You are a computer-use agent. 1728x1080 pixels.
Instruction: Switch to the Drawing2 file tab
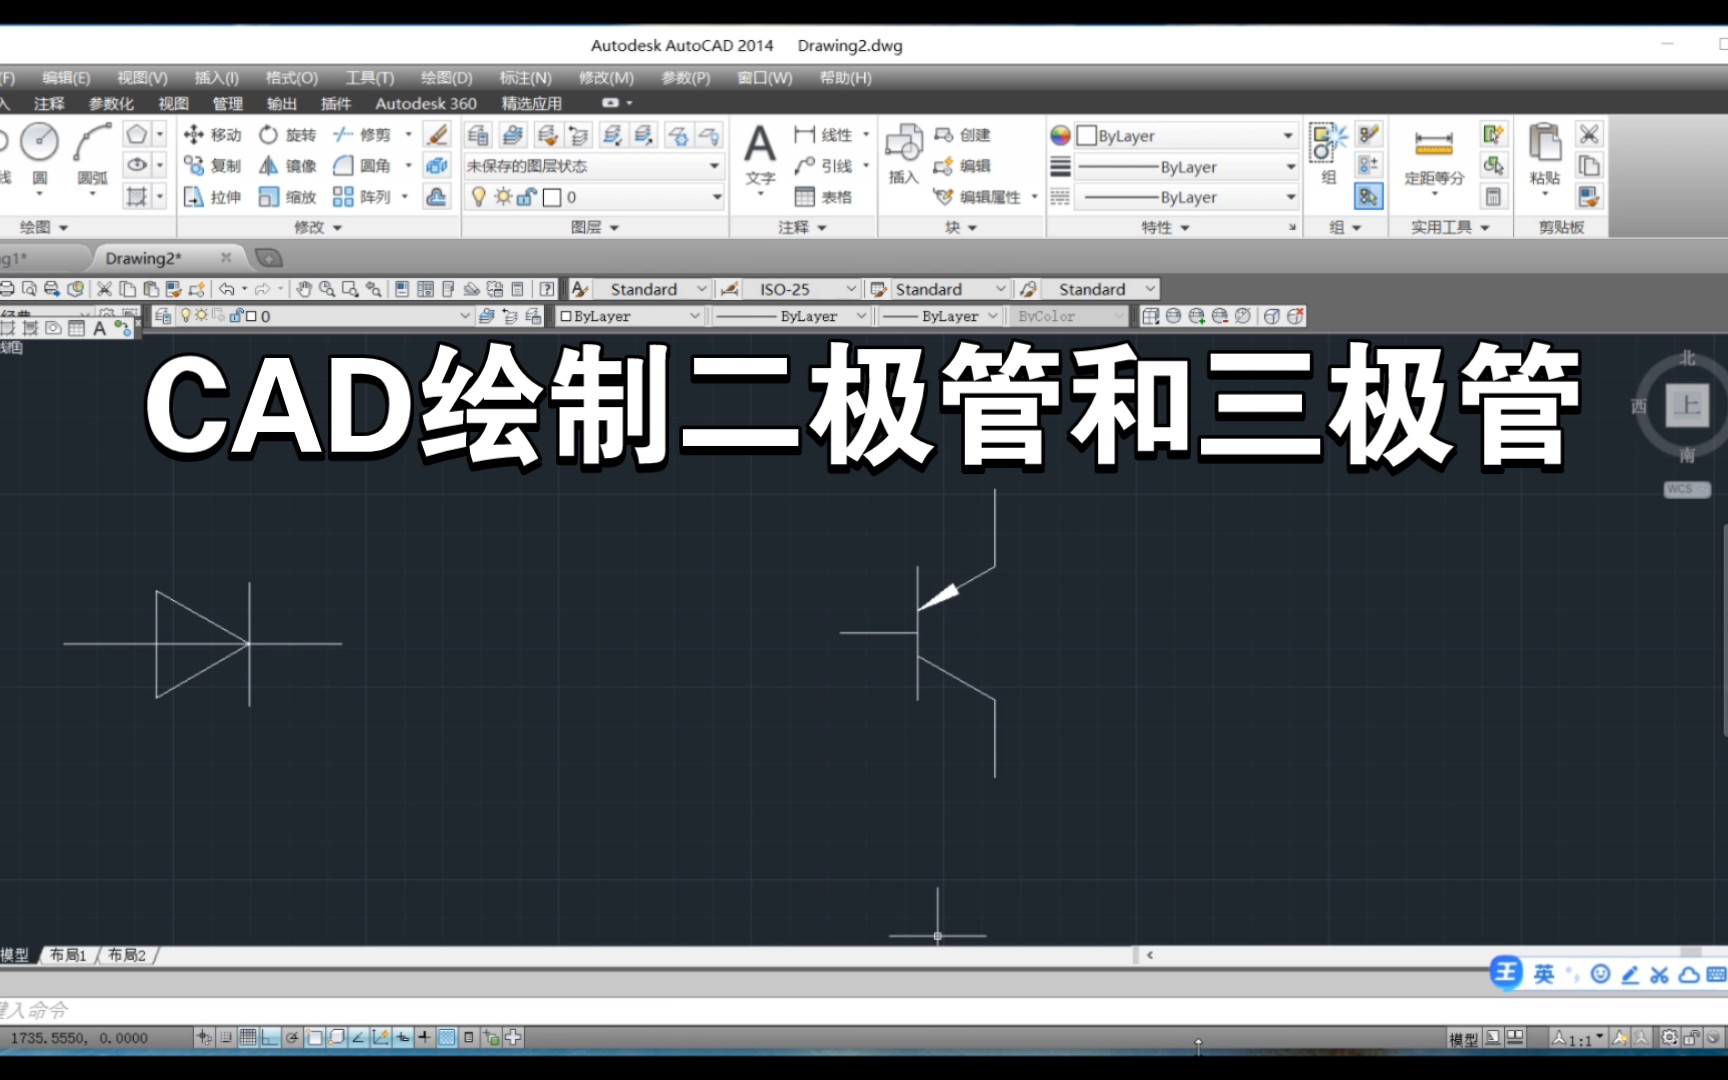(144, 258)
